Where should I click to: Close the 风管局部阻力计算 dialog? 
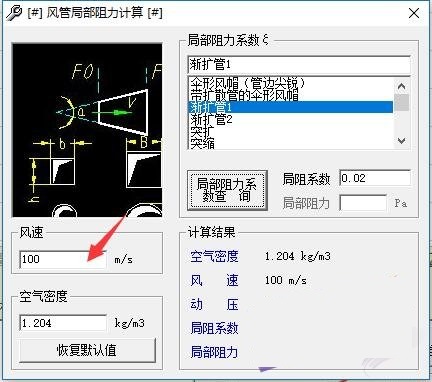414,13
